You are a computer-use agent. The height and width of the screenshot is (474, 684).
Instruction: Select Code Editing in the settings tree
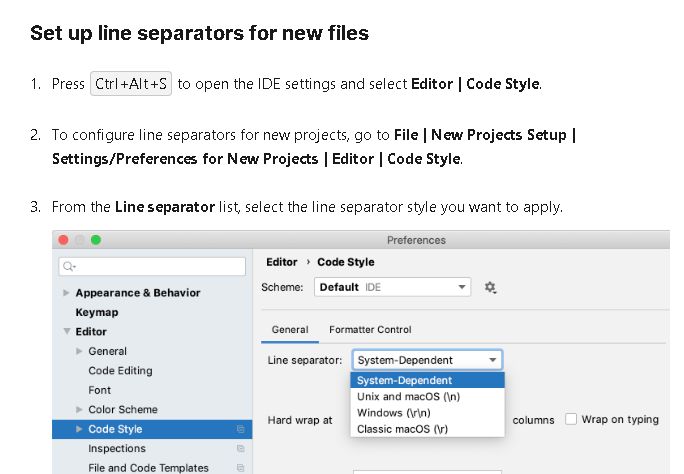pos(120,371)
